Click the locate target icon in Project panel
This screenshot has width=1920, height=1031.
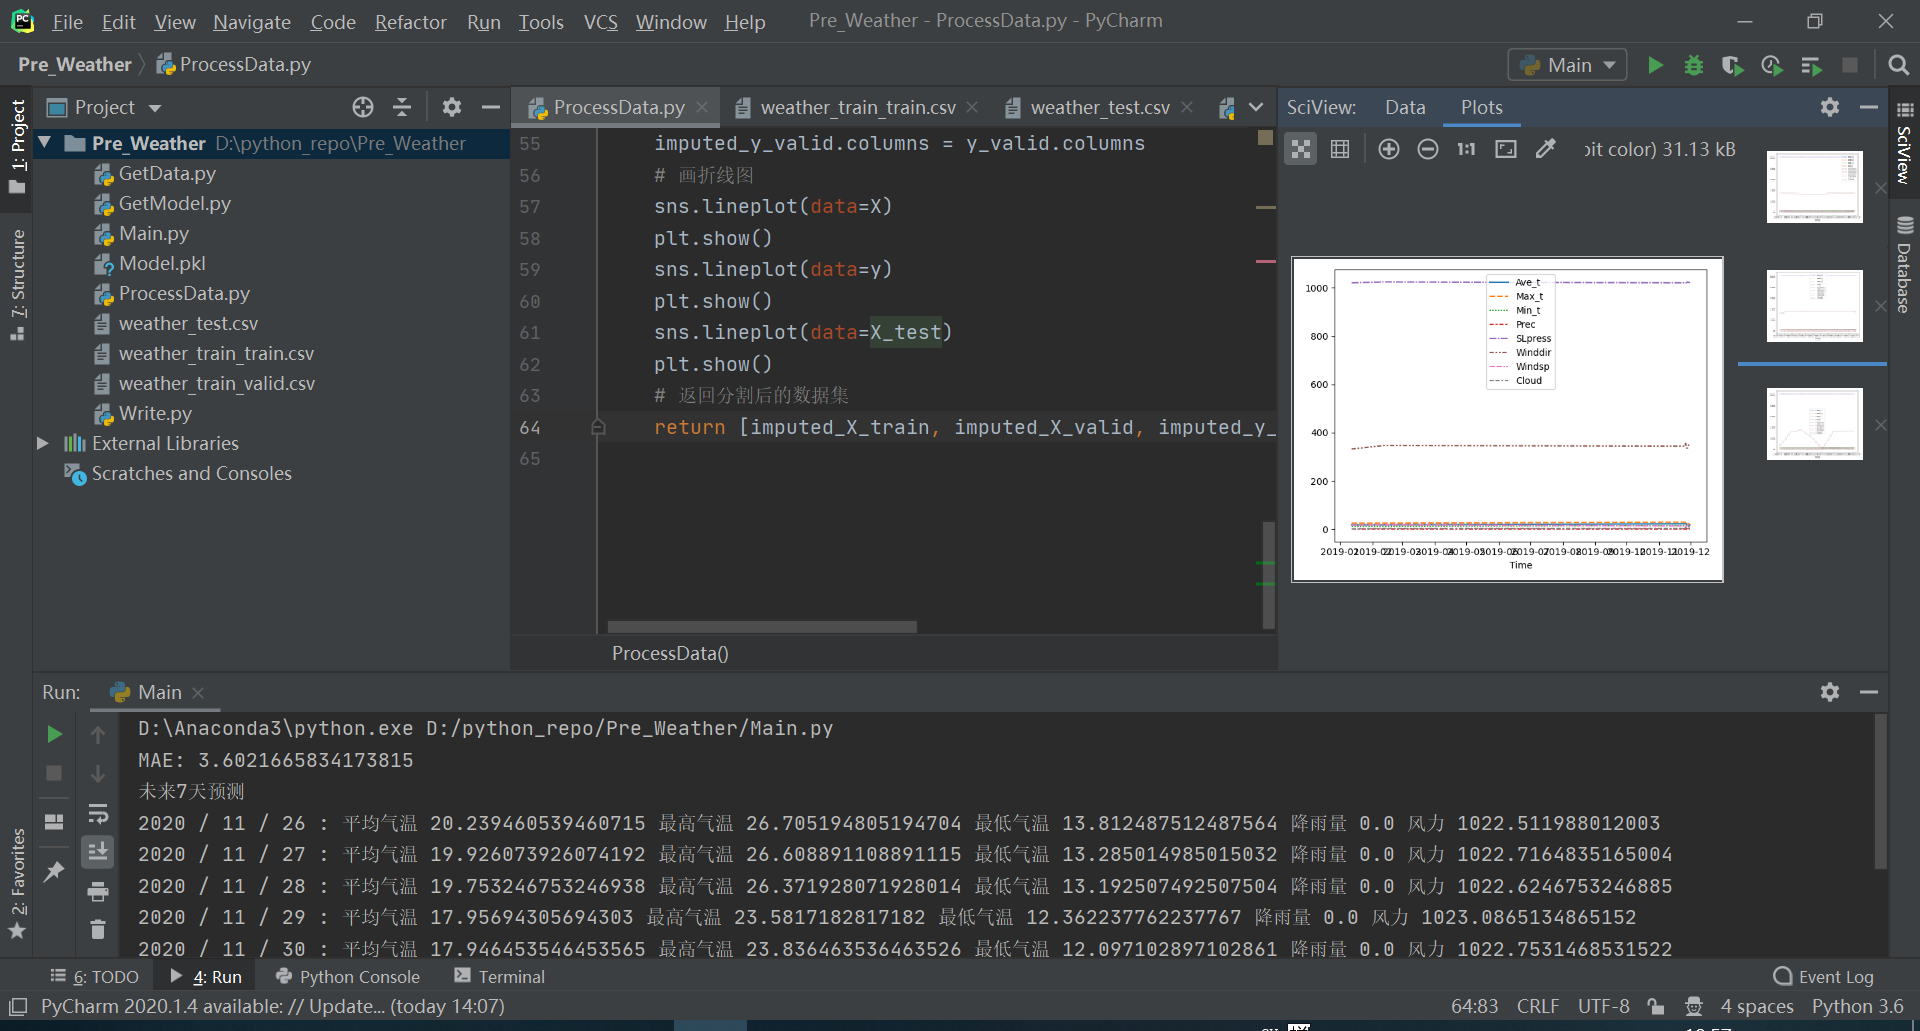tap(362, 107)
